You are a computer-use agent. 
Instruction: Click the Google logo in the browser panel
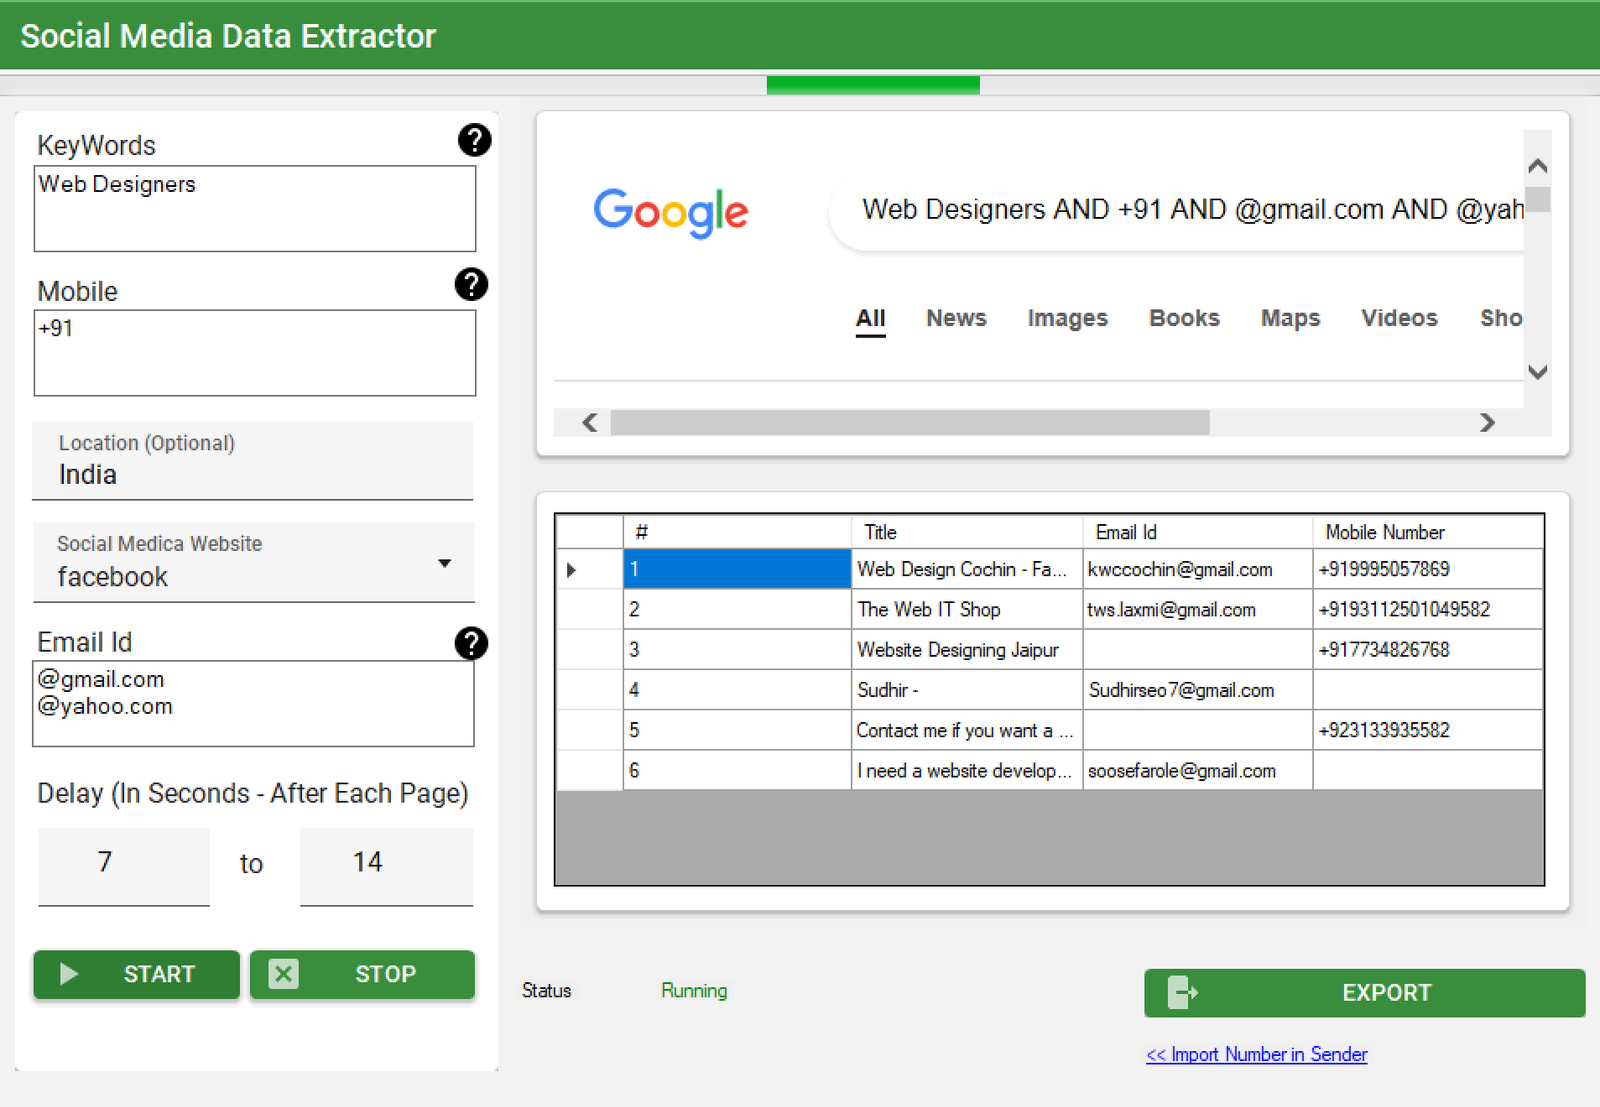click(x=671, y=212)
